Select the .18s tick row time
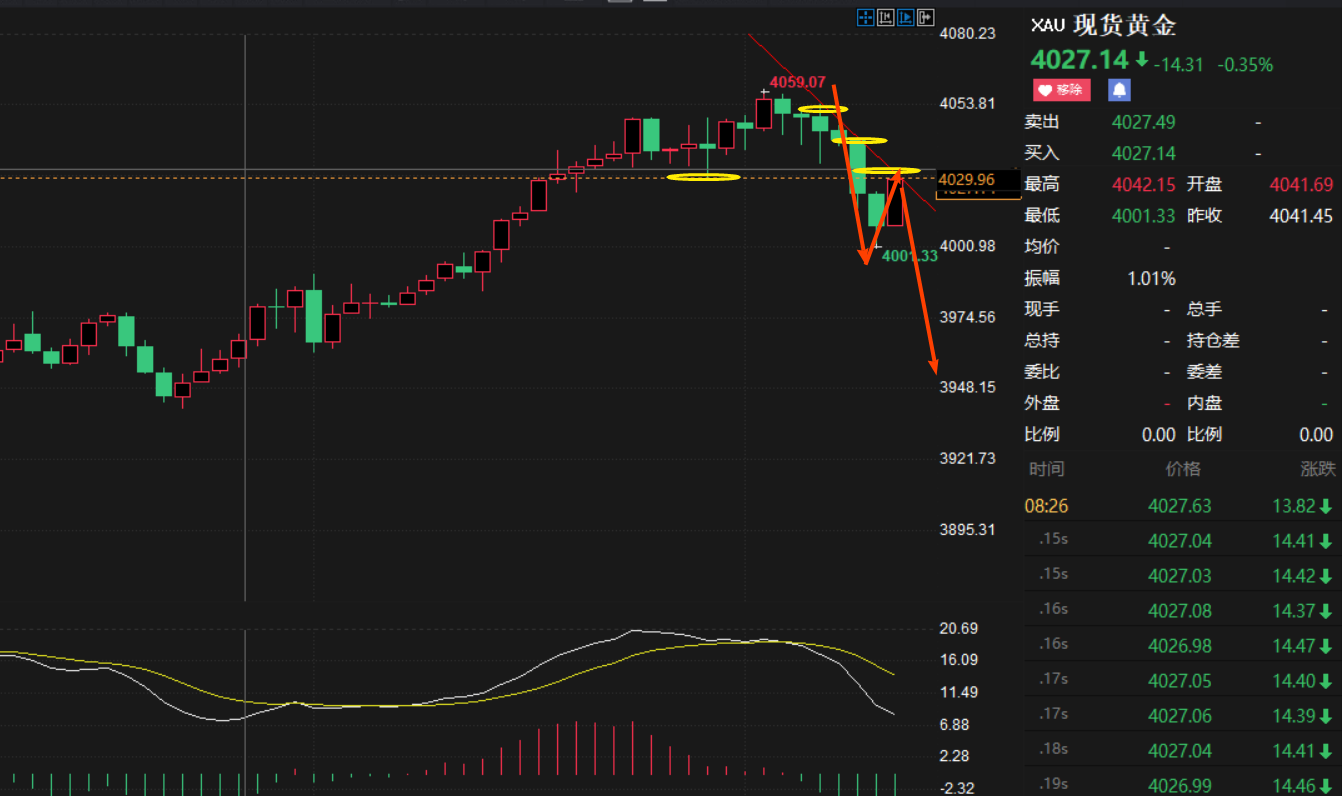 coord(1054,749)
